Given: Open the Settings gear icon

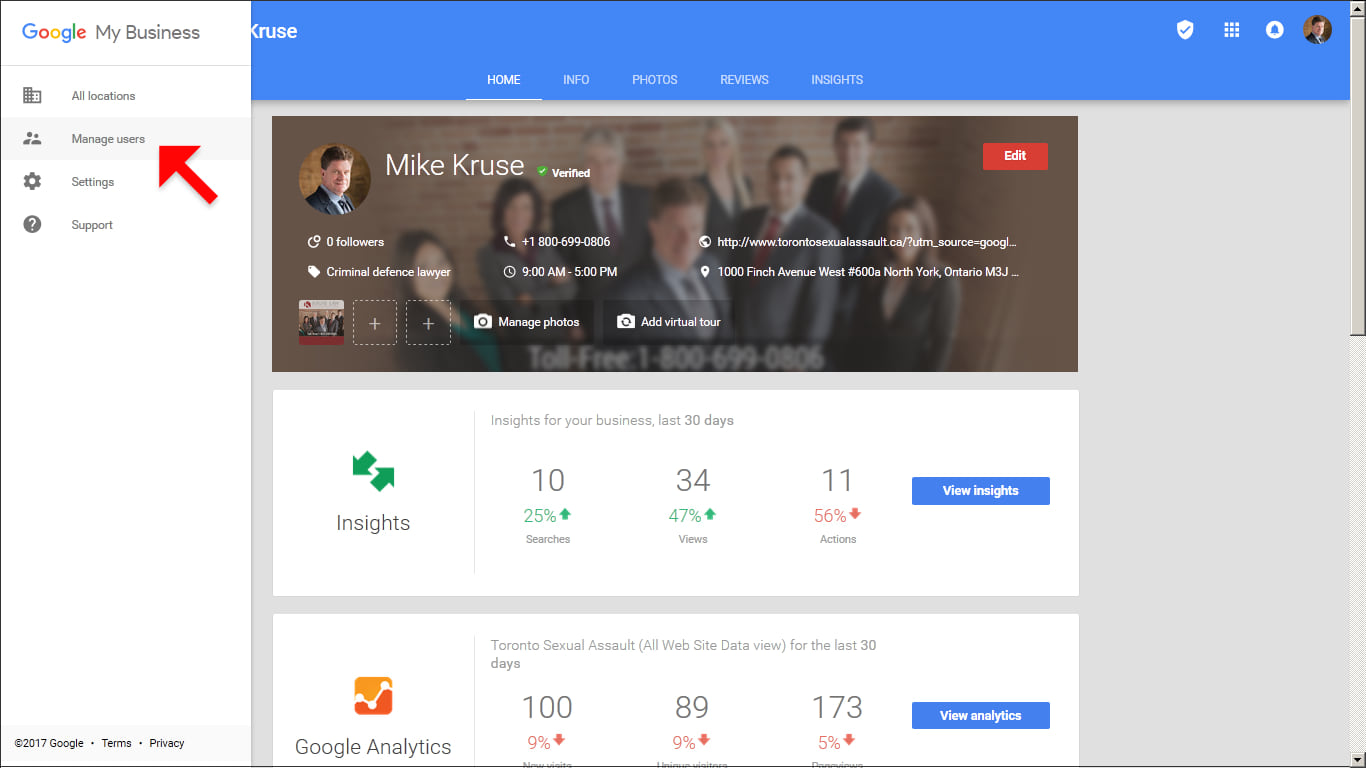Looking at the screenshot, I should (32, 182).
